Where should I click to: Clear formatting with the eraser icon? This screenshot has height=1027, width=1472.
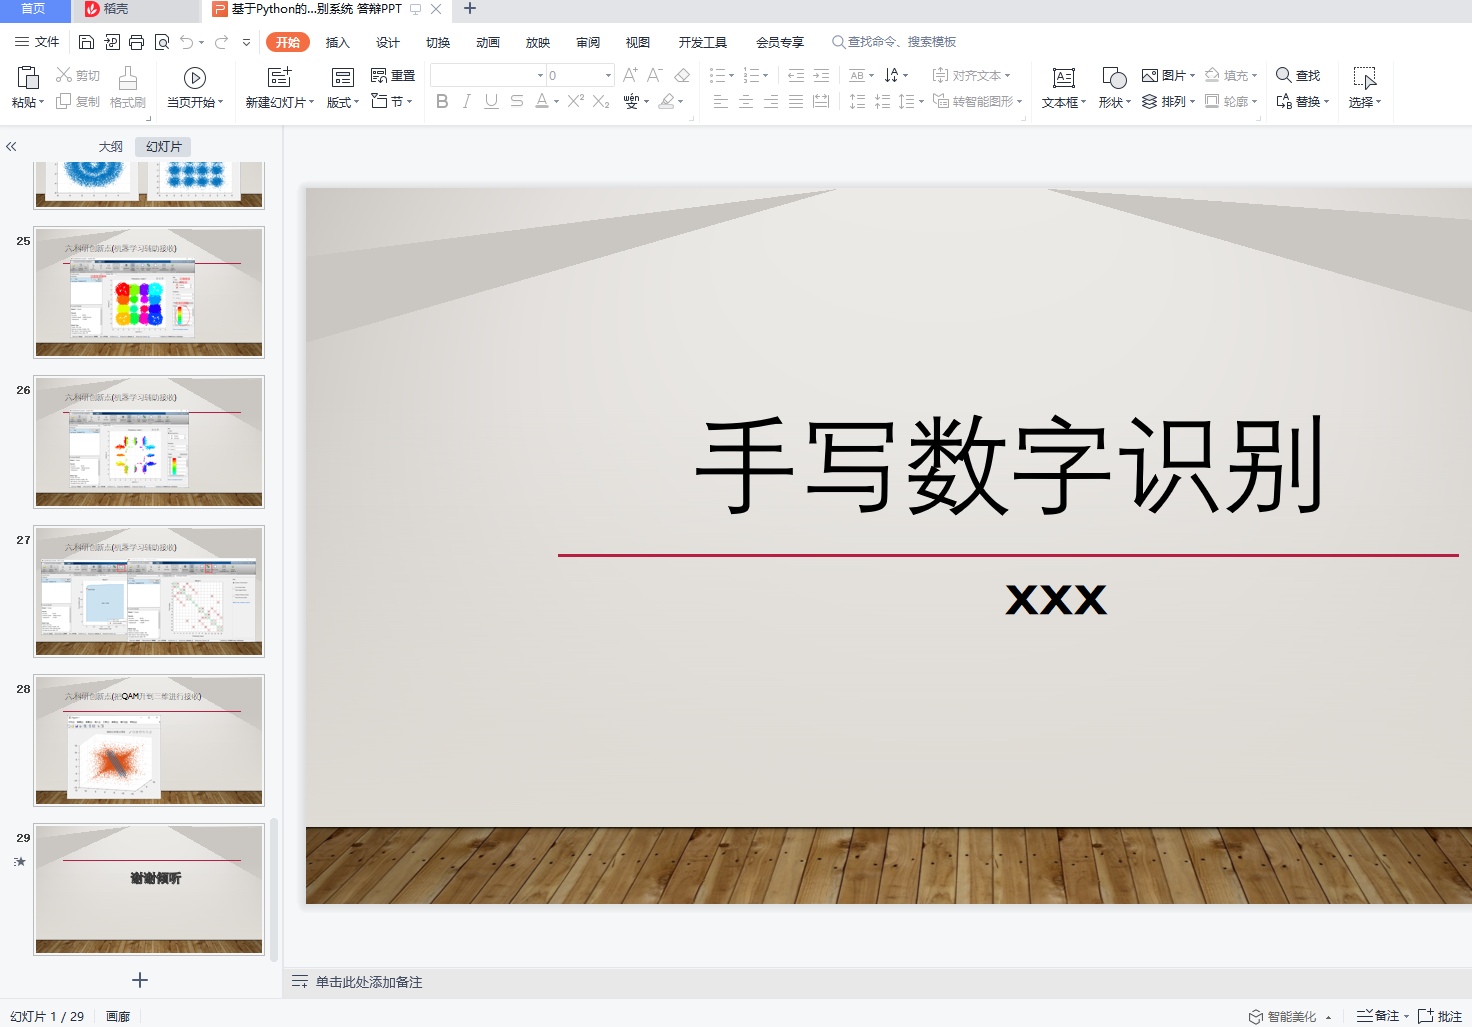(682, 75)
